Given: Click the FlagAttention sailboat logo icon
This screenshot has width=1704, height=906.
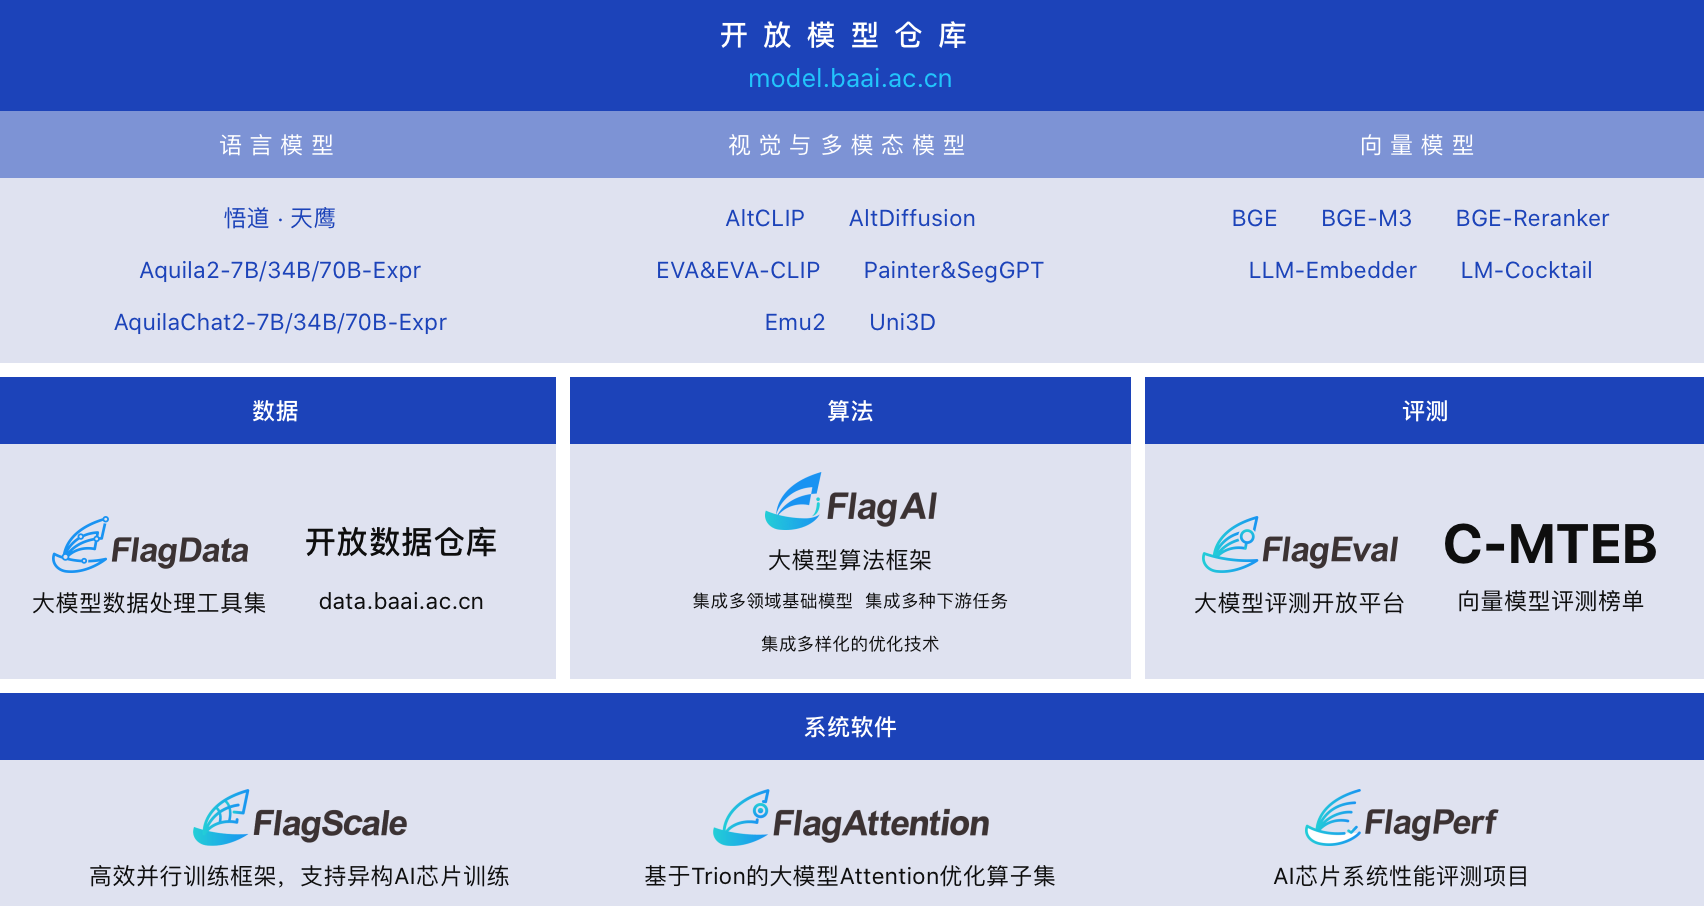Looking at the screenshot, I should (x=741, y=817).
